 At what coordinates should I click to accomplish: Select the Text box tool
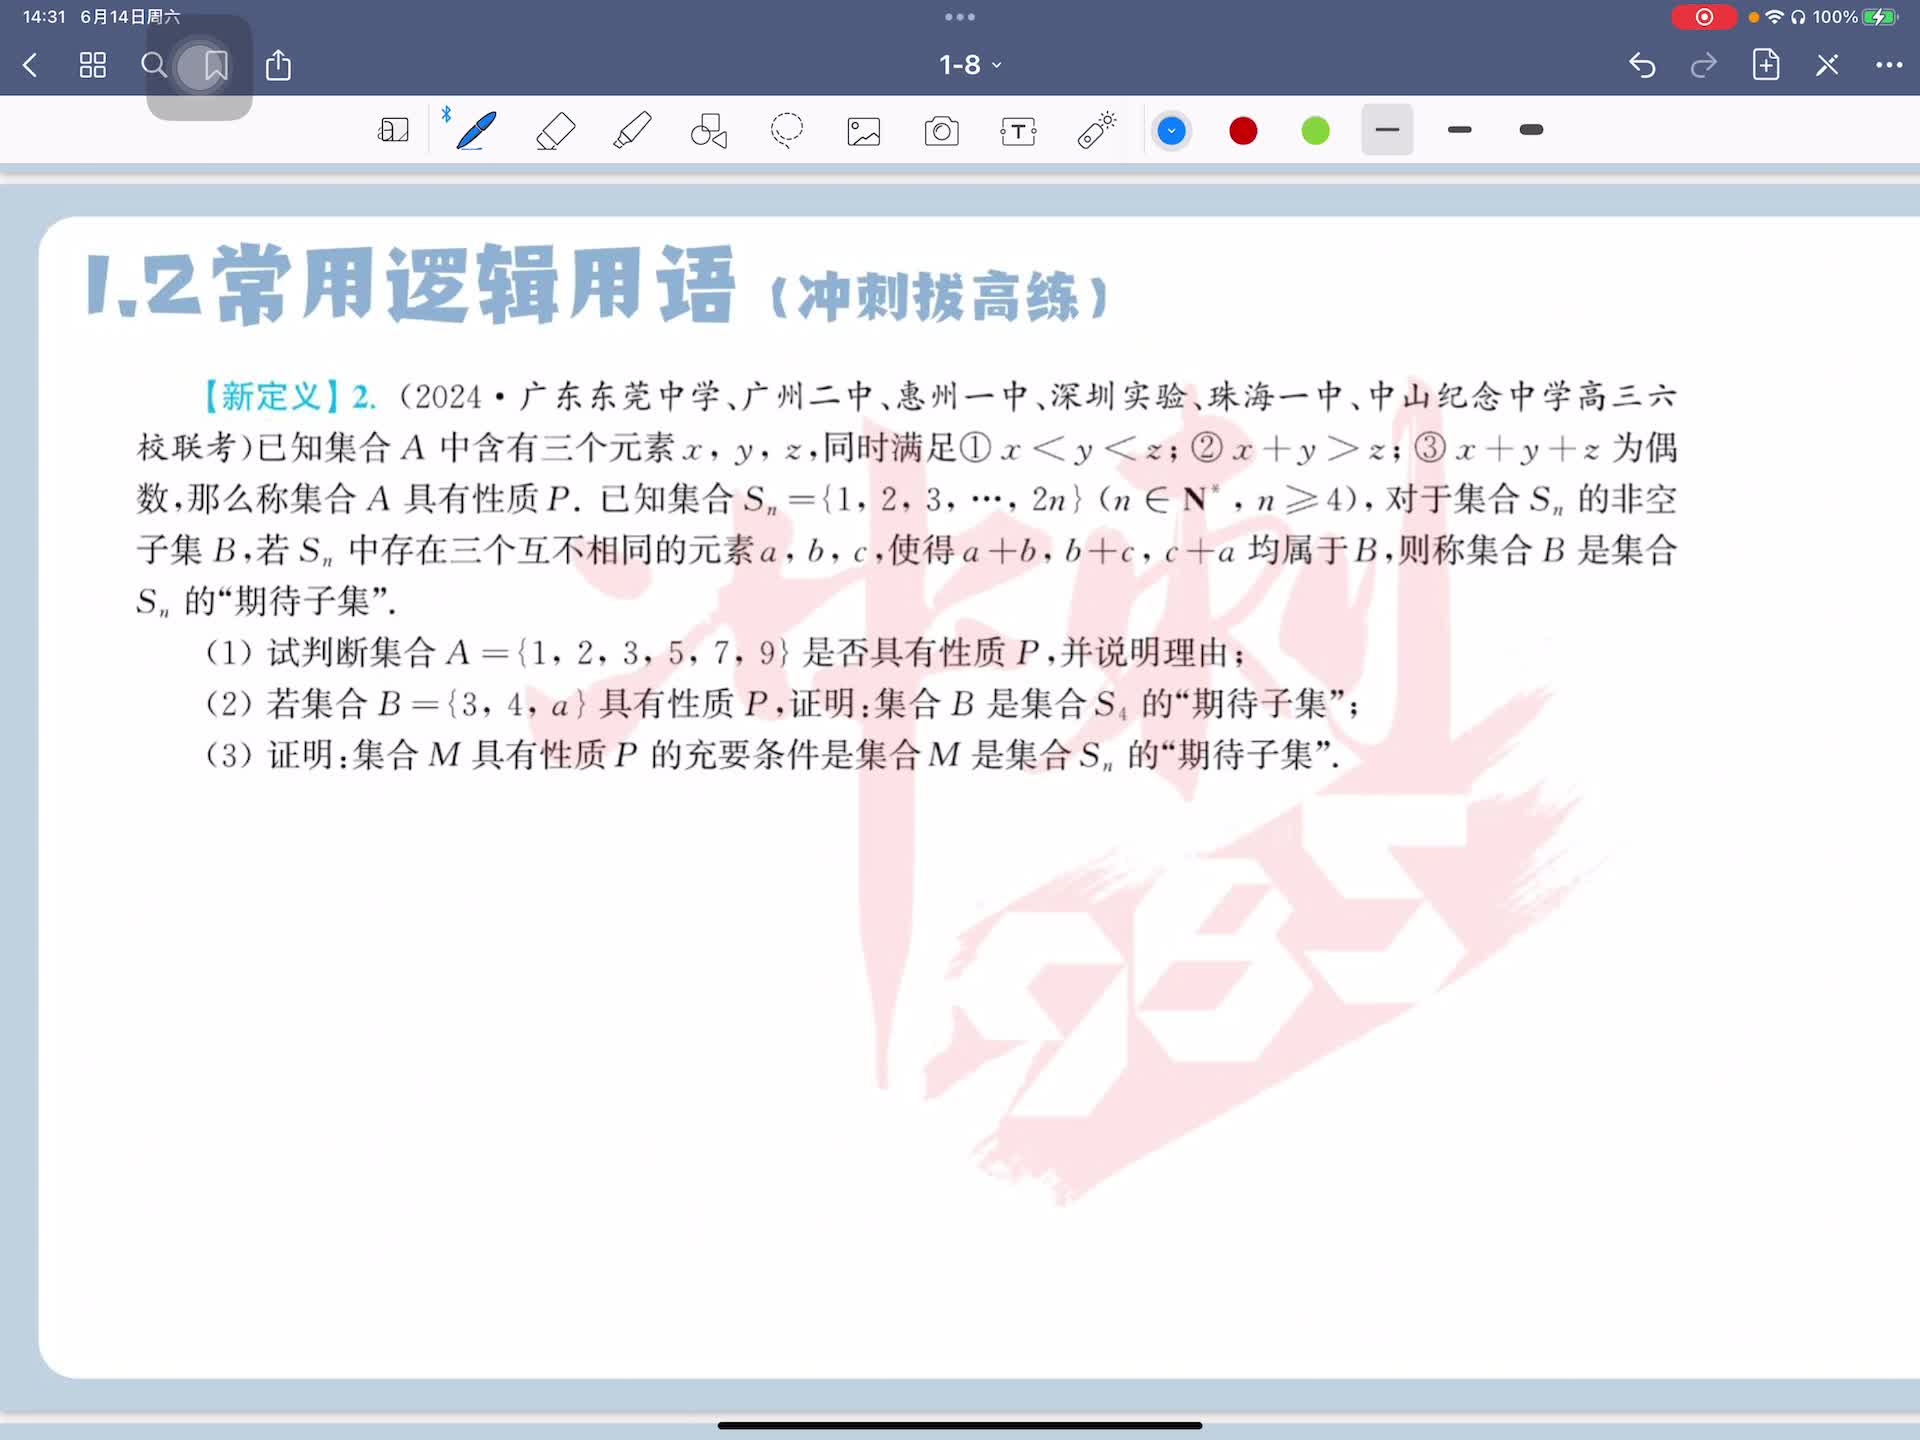1018,131
